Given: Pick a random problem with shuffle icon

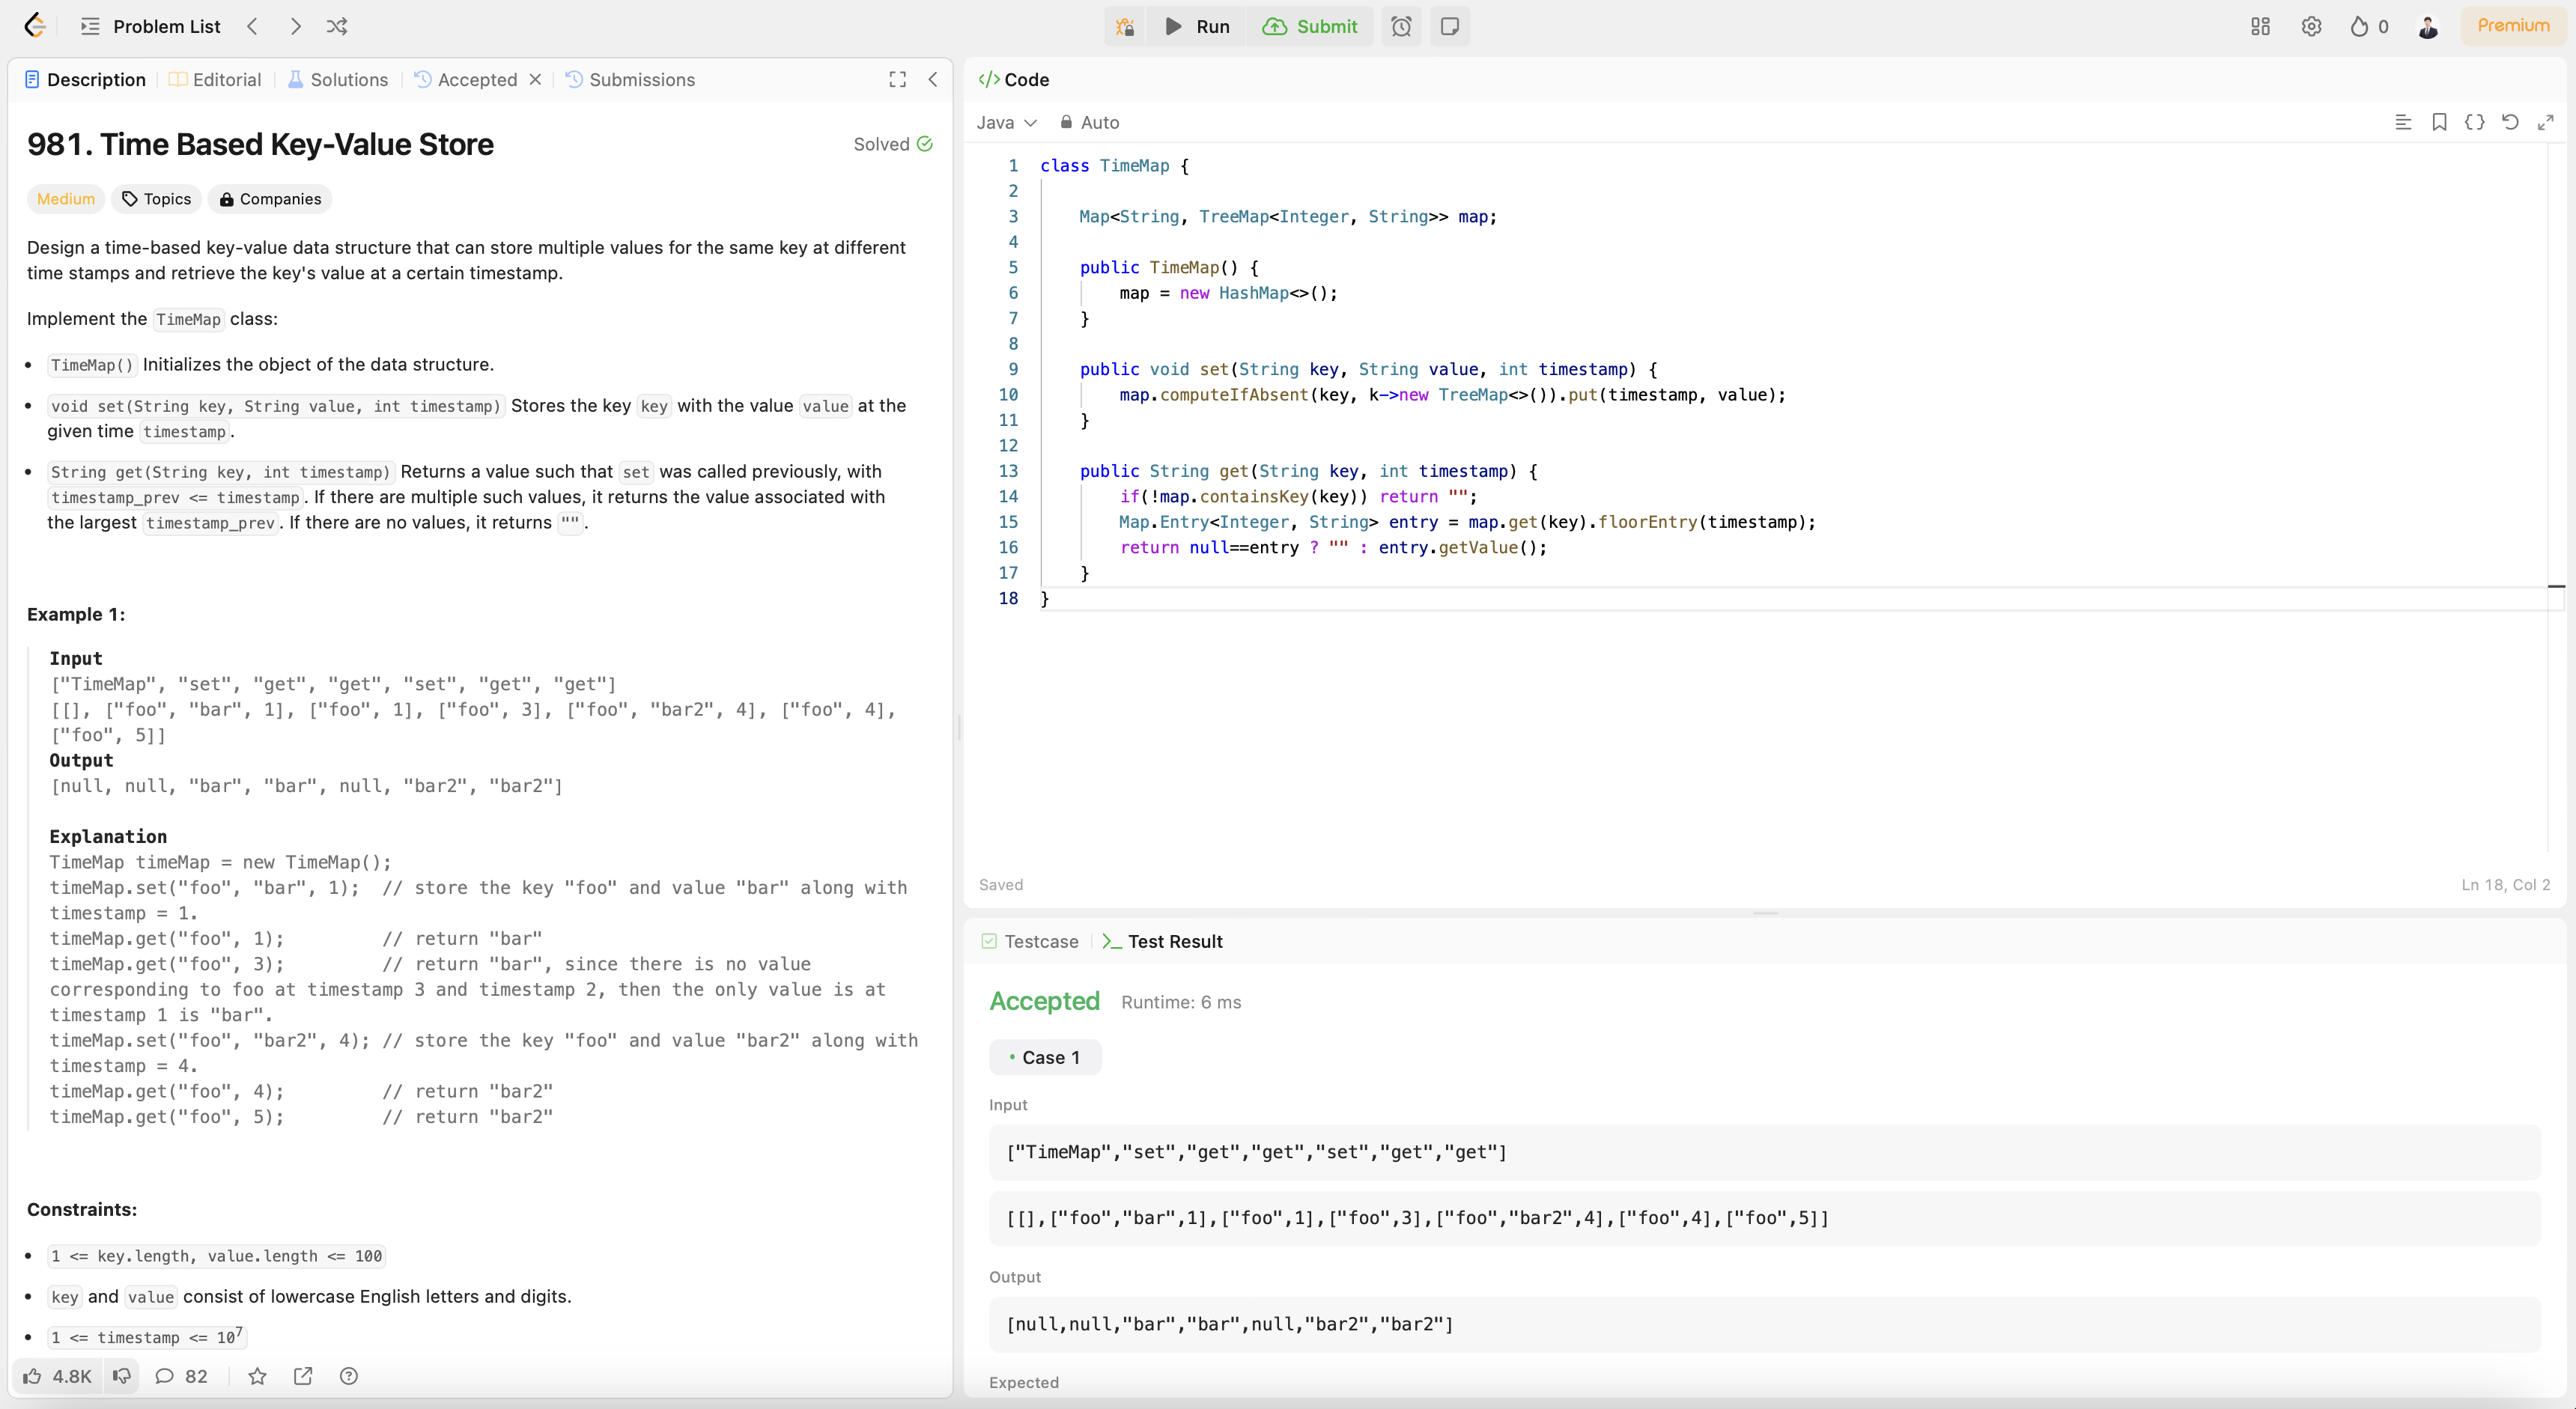Looking at the screenshot, I should tap(337, 27).
